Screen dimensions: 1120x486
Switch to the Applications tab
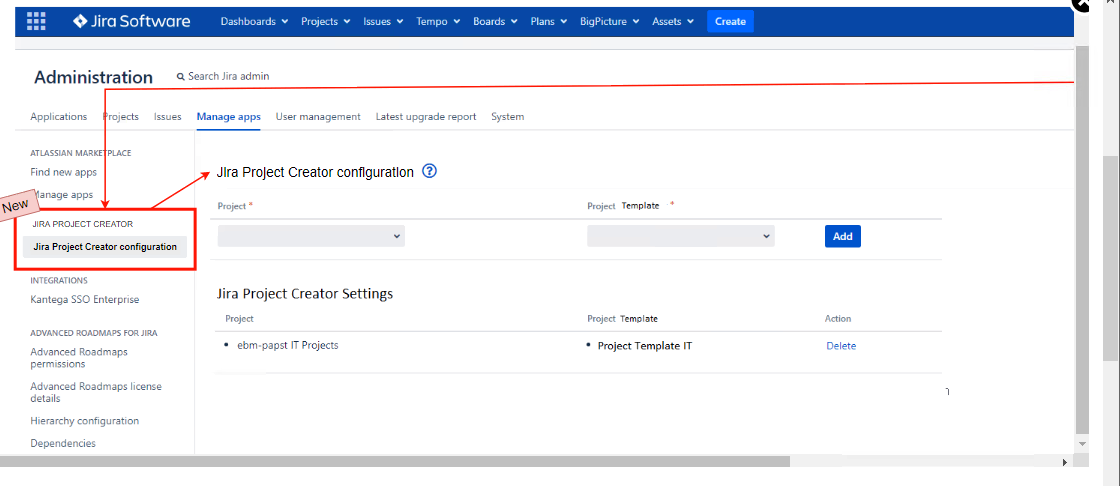[59, 116]
